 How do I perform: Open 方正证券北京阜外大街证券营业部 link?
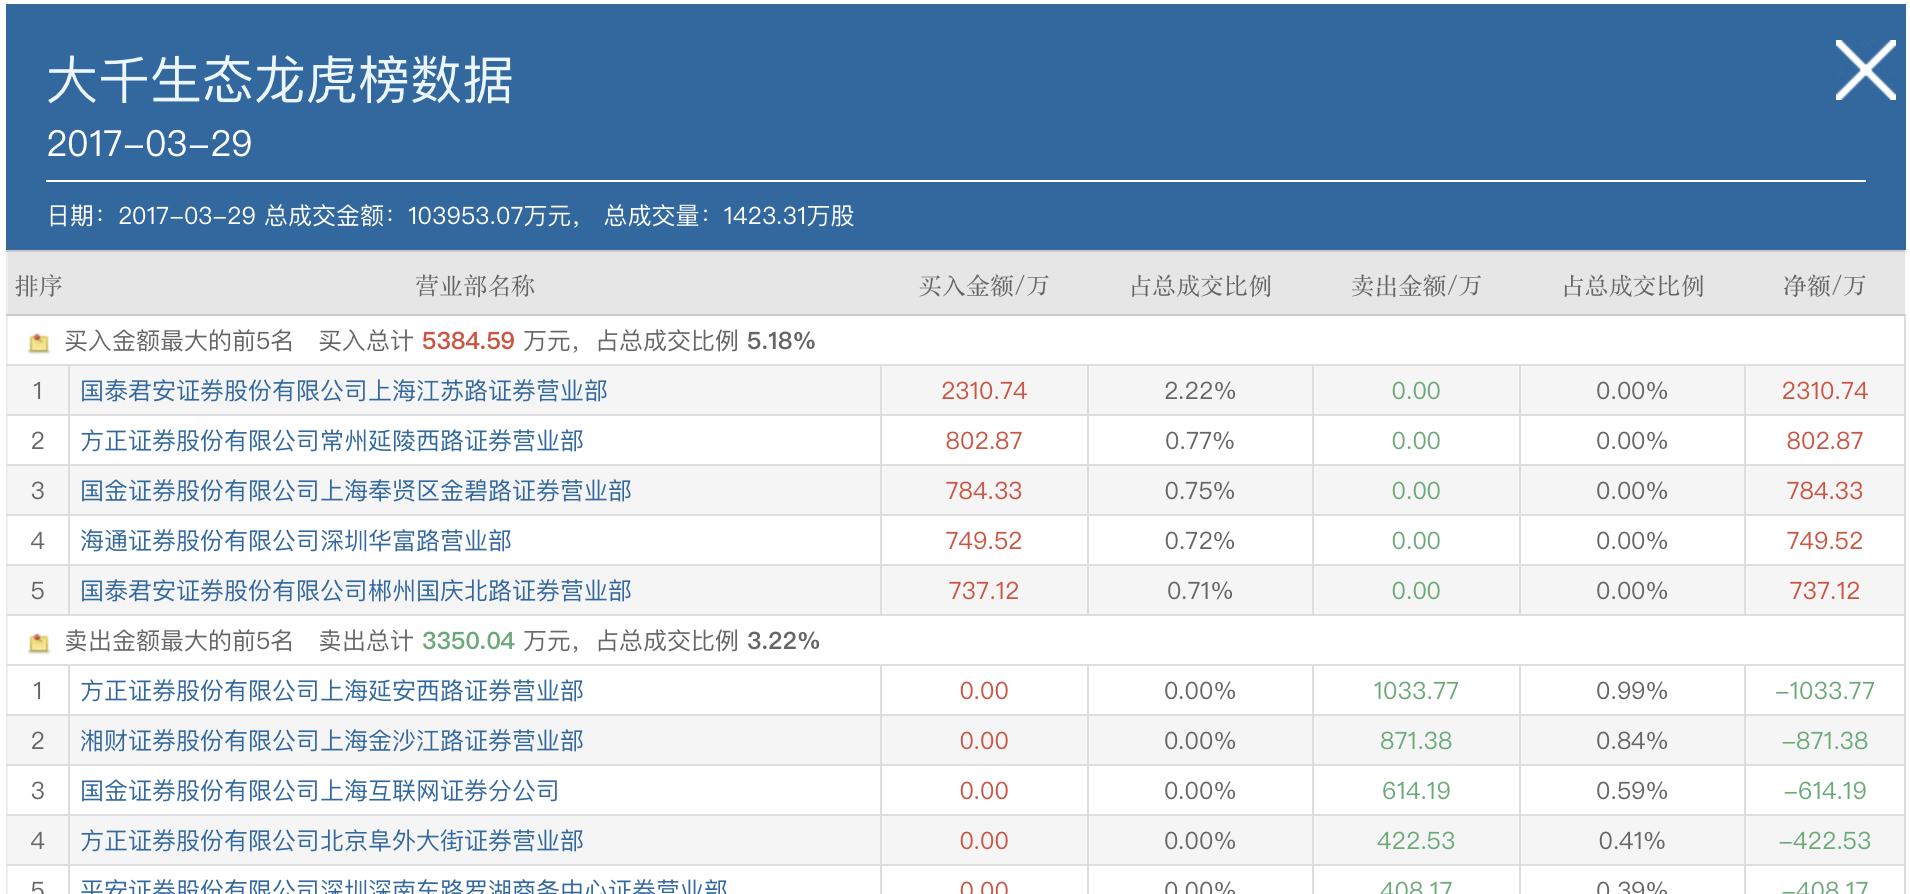tap(332, 841)
